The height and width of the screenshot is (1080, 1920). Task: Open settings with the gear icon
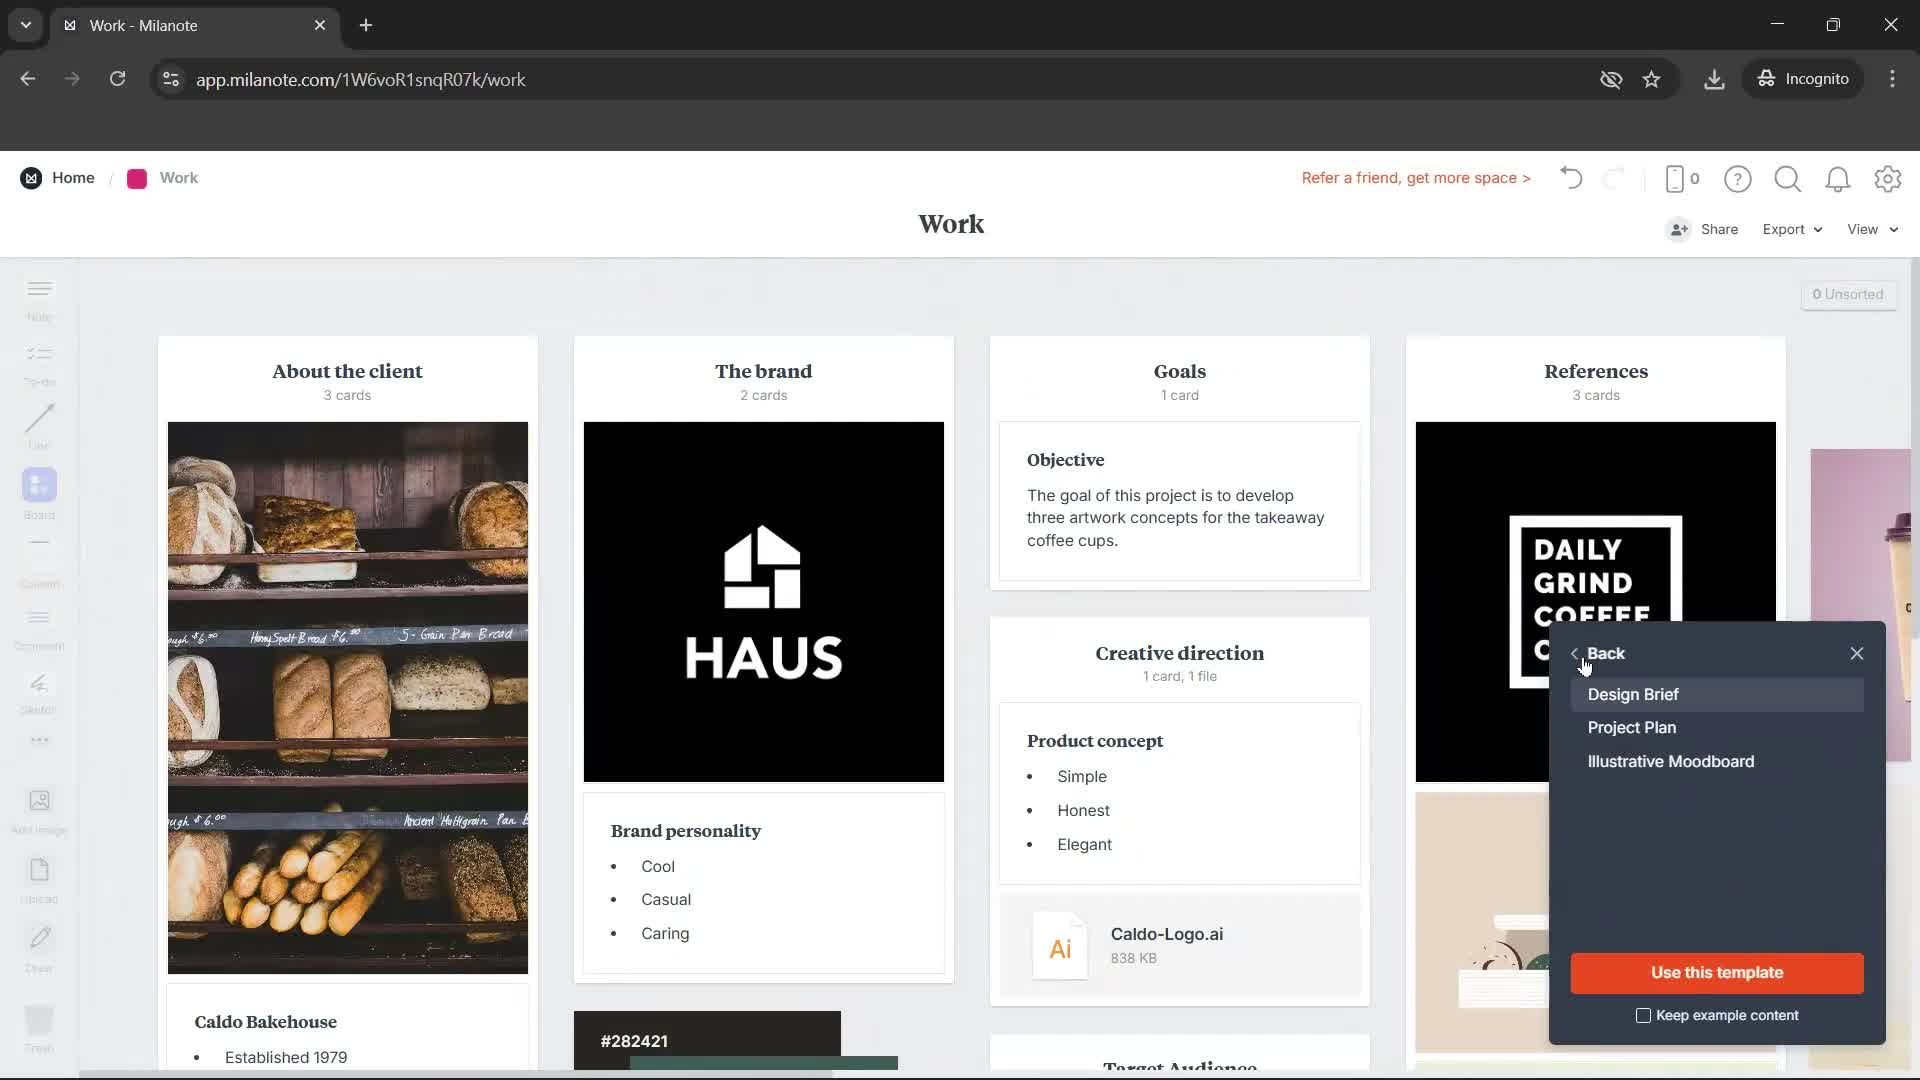click(1888, 178)
